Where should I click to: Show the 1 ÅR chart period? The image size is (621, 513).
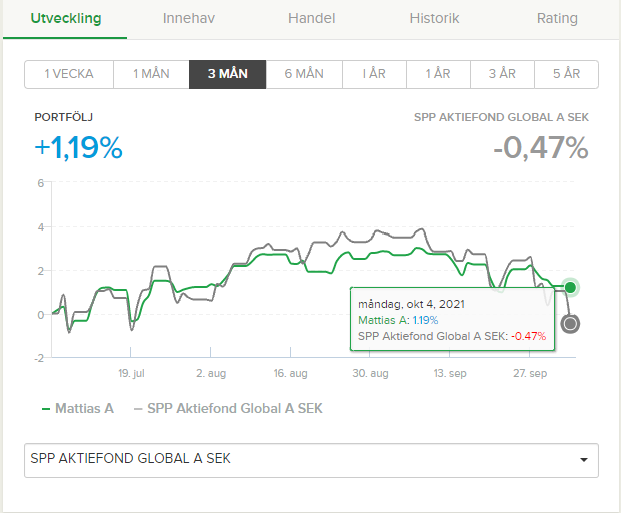click(438, 74)
